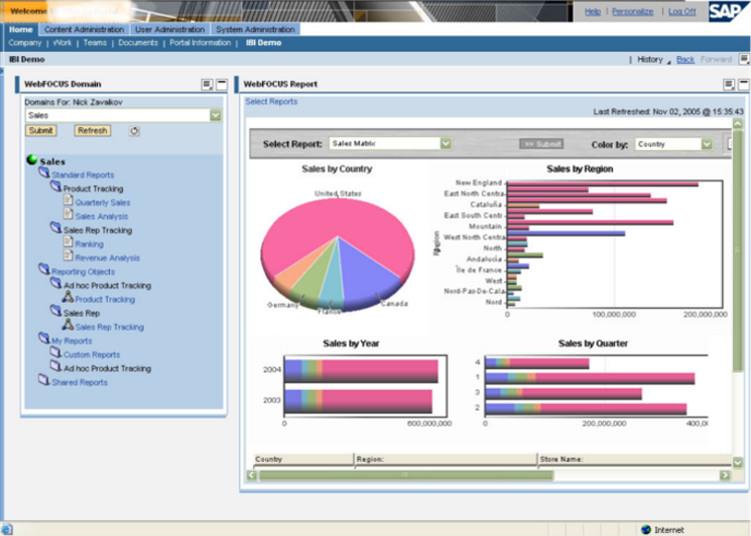Click the Internet zone globe icon in status bar
The image size is (751, 536).
(x=646, y=529)
